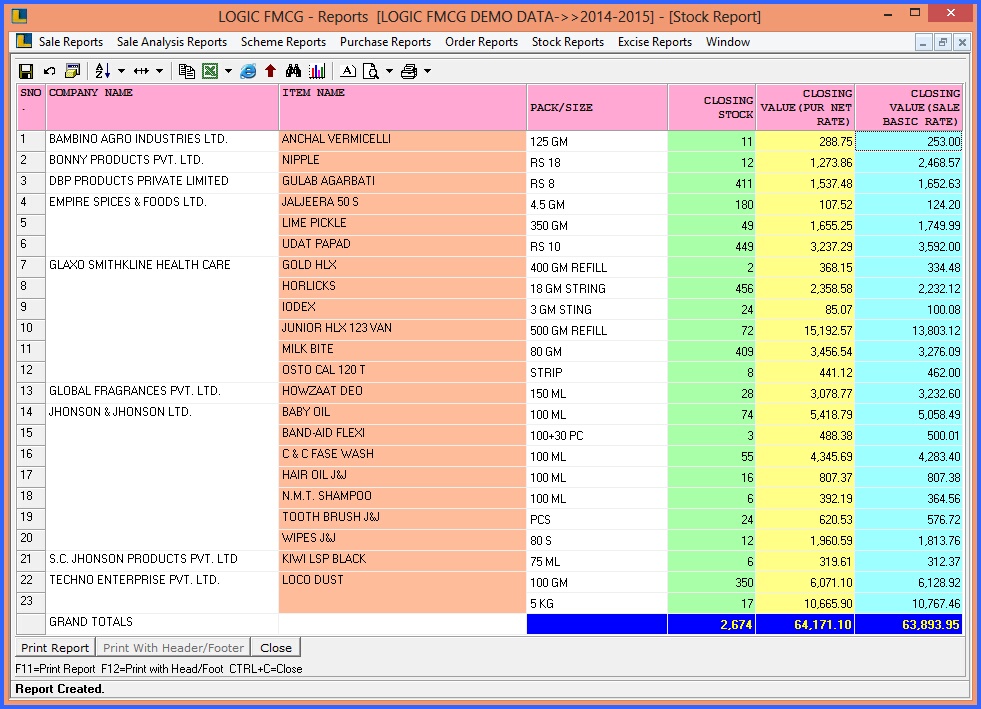The height and width of the screenshot is (709, 981).
Task: Select the ANCHAL VERMICELLI item cell
Action: (403, 141)
